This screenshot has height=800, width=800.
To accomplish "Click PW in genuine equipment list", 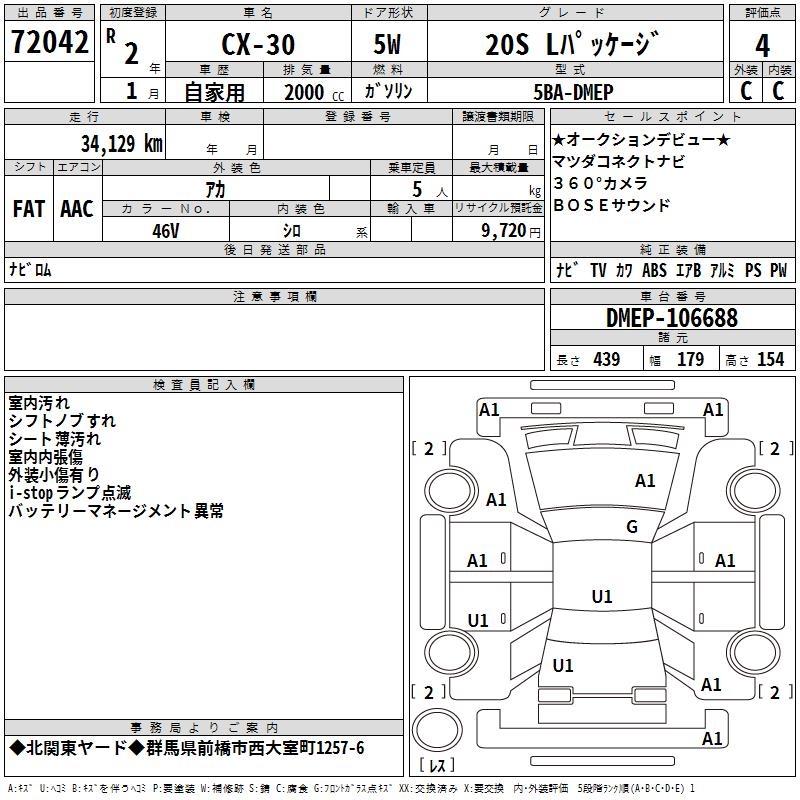I will [x=779, y=270].
